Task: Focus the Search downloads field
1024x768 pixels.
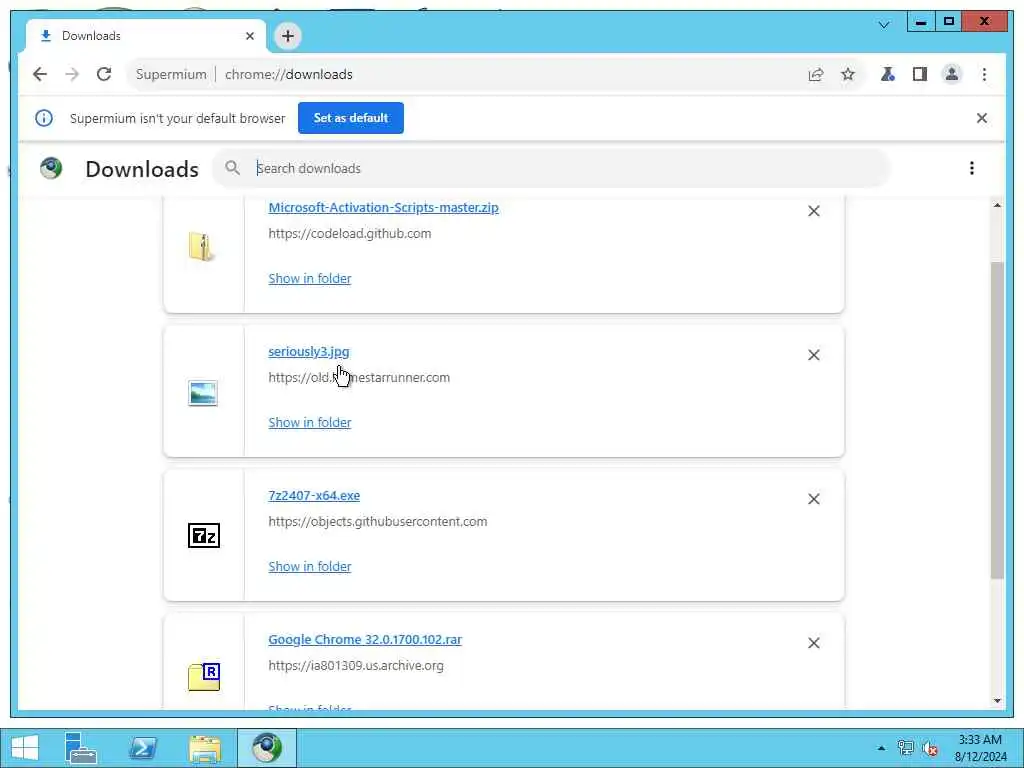Action: point(552,168)
